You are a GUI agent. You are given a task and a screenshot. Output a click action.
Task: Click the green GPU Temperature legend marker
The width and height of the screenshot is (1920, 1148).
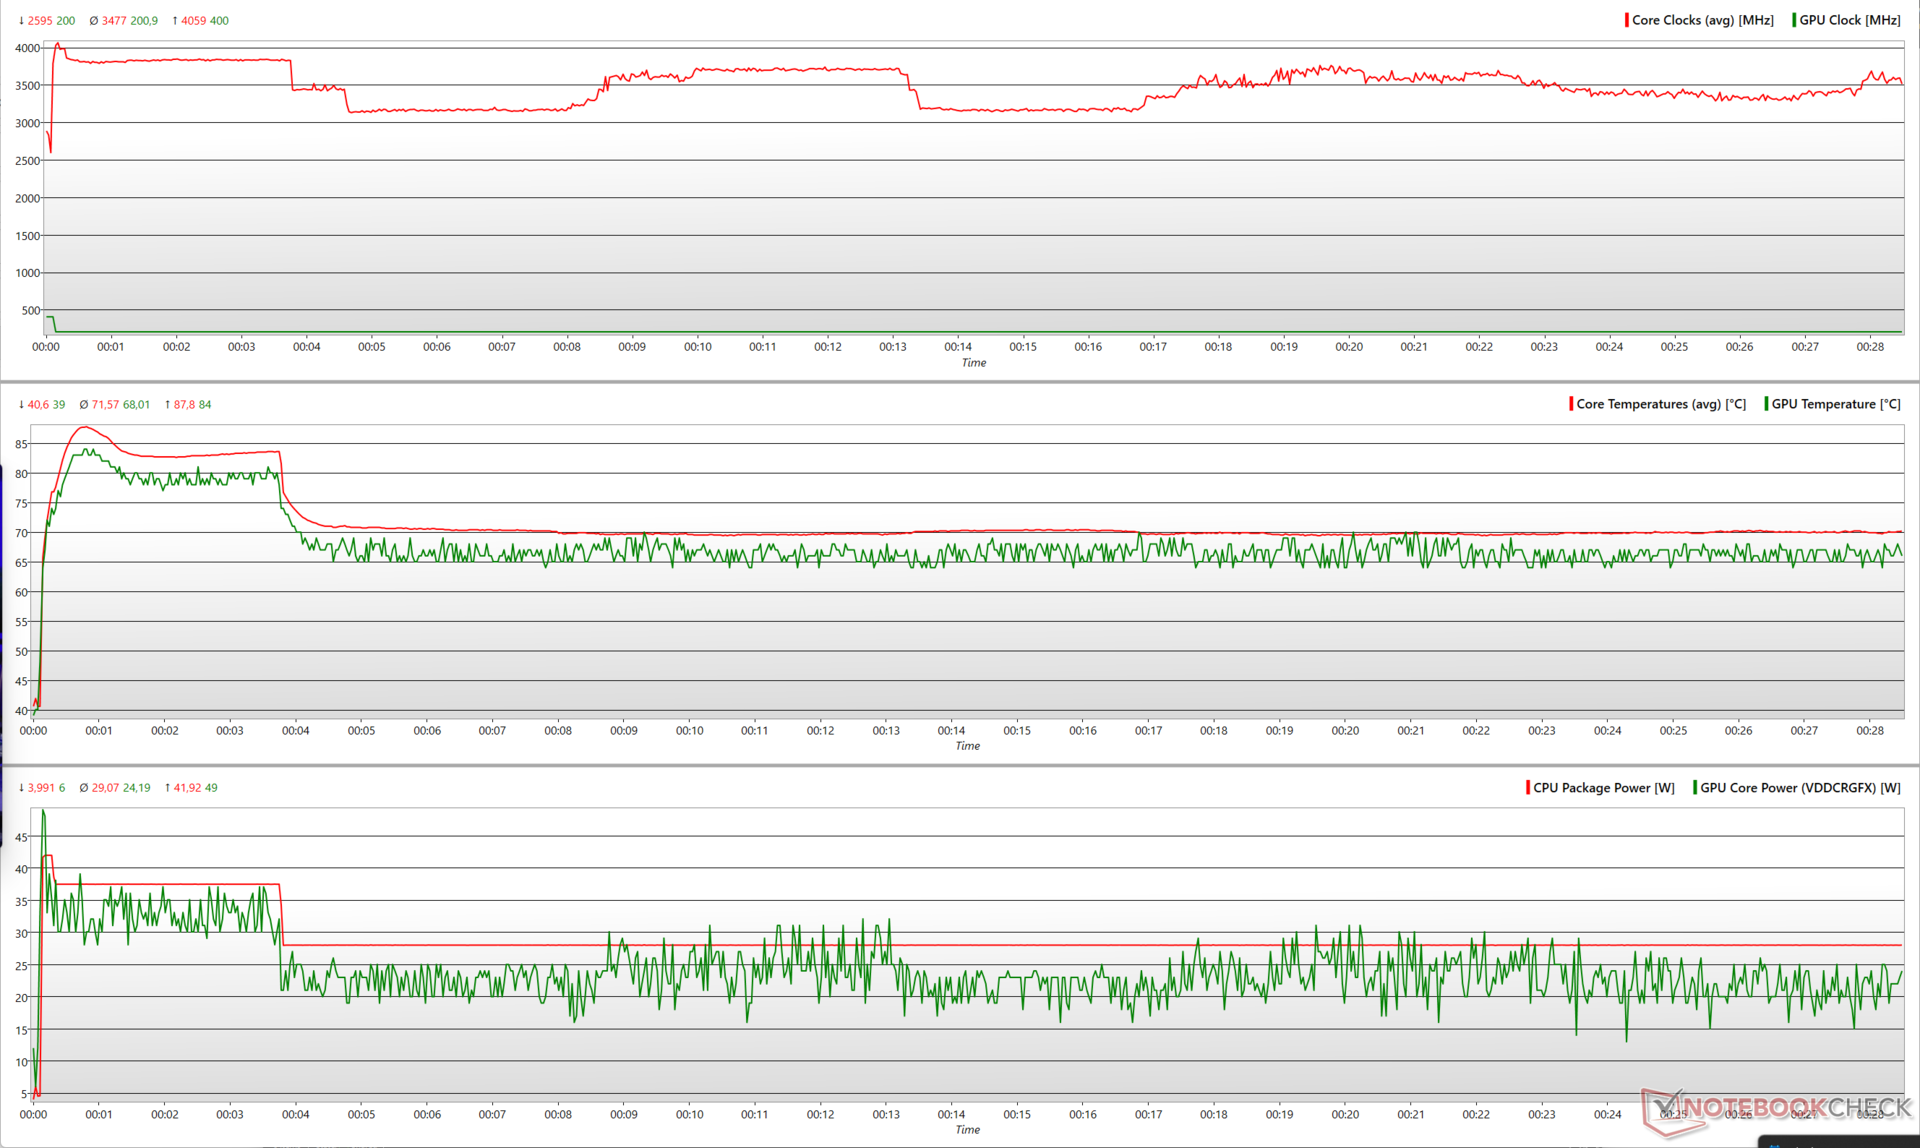[x=1766, y=404]
